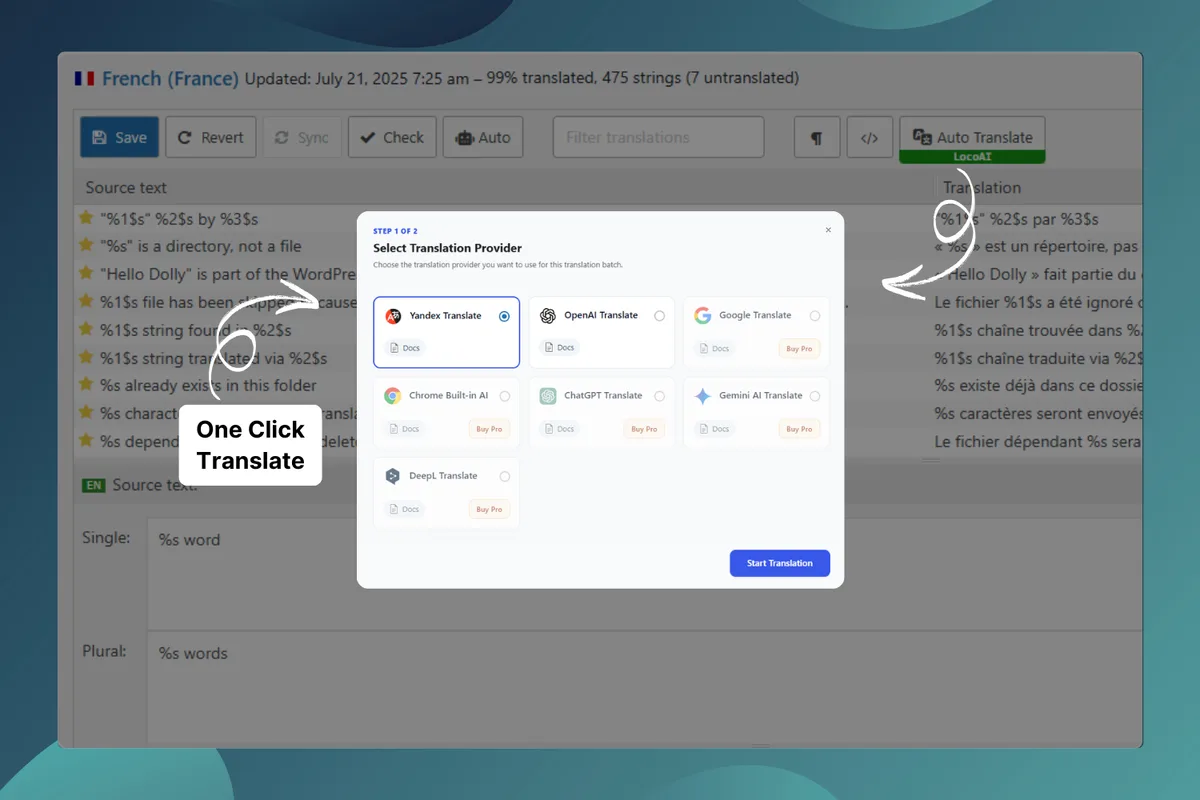The height and width of the screenshot is (800, 1200).
Task: Select the Google Translate radio button
Action: tap(815, 316)
